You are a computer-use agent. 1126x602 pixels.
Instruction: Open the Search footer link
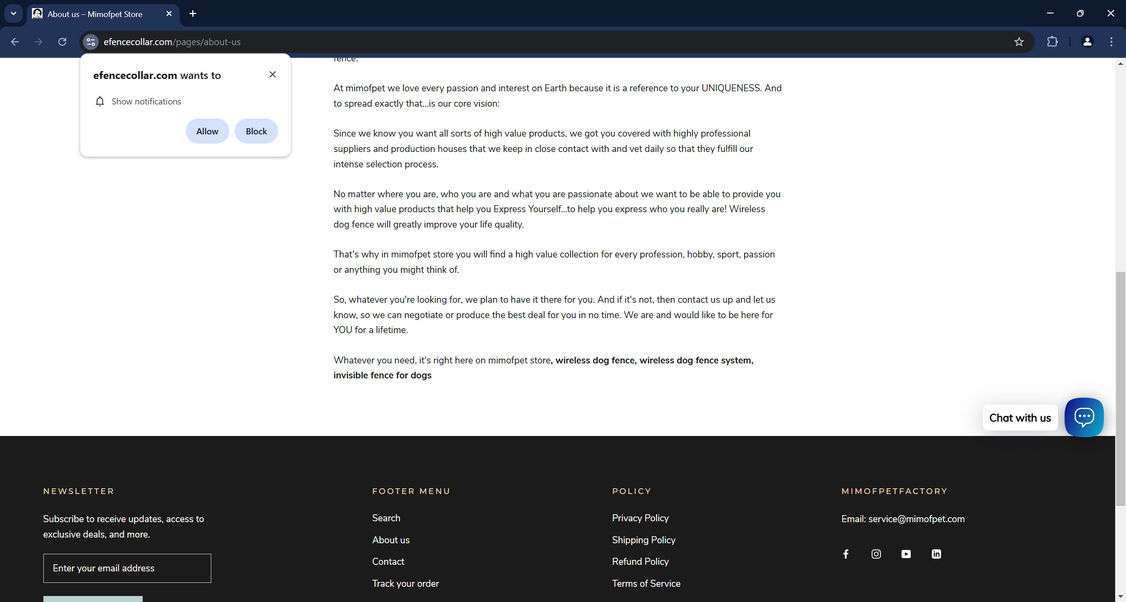click(386, 518)
